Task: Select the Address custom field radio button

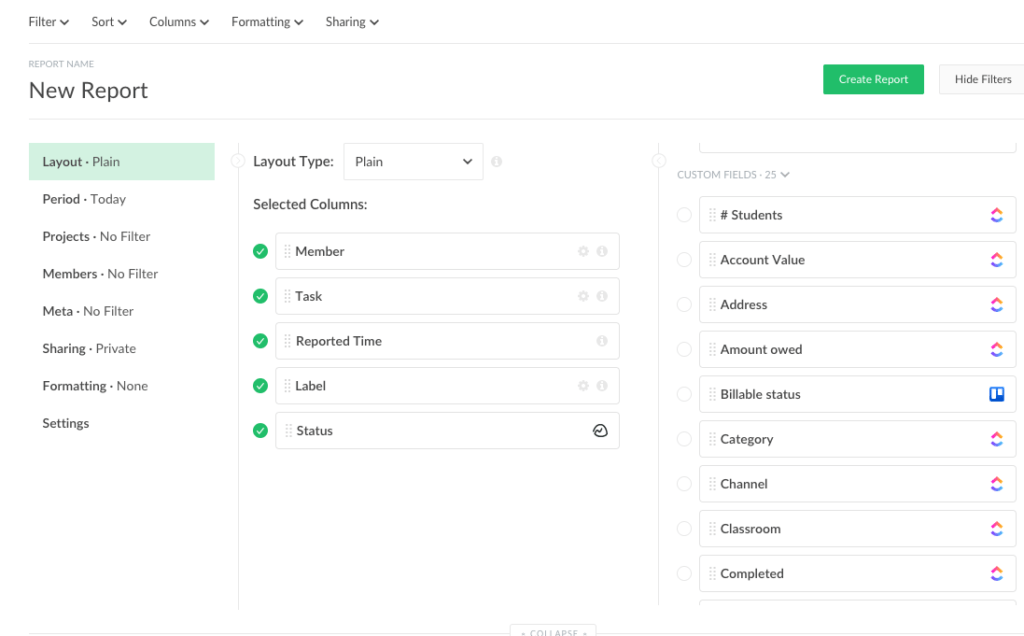Action: click(684, 304)
